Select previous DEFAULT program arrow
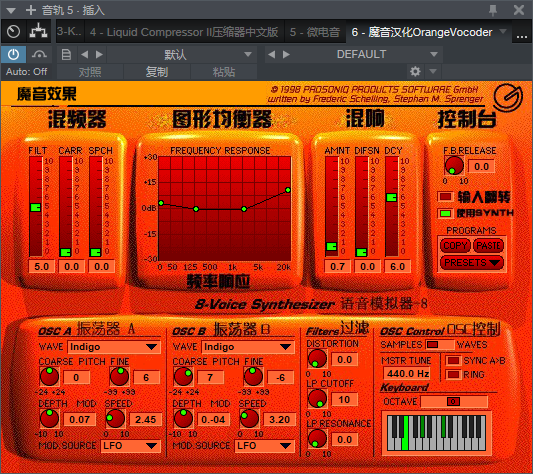The height and width of the screenshot is (474, 533). click(x=271, y=54)
